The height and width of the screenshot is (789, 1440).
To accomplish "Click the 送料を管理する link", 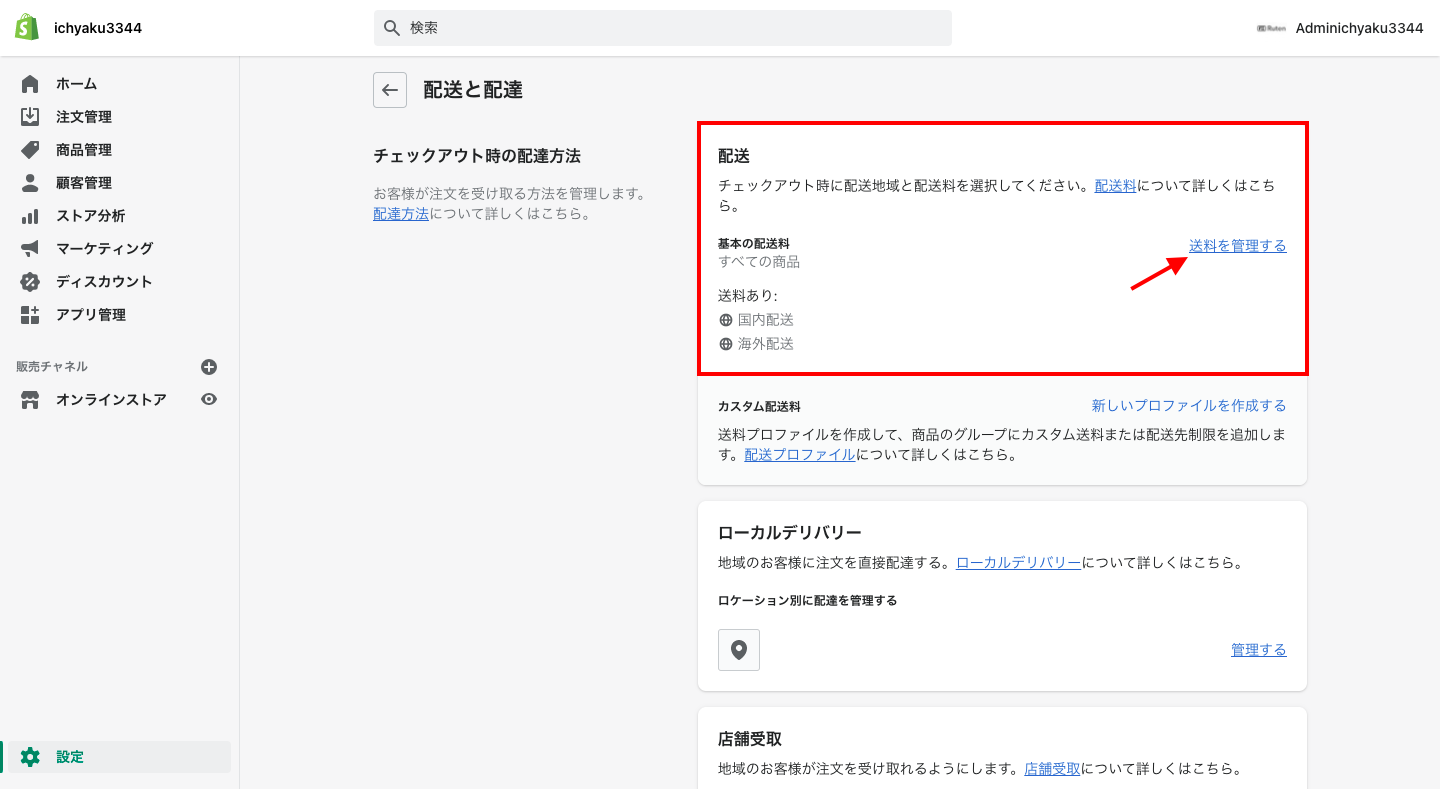I will (1238, 246).
